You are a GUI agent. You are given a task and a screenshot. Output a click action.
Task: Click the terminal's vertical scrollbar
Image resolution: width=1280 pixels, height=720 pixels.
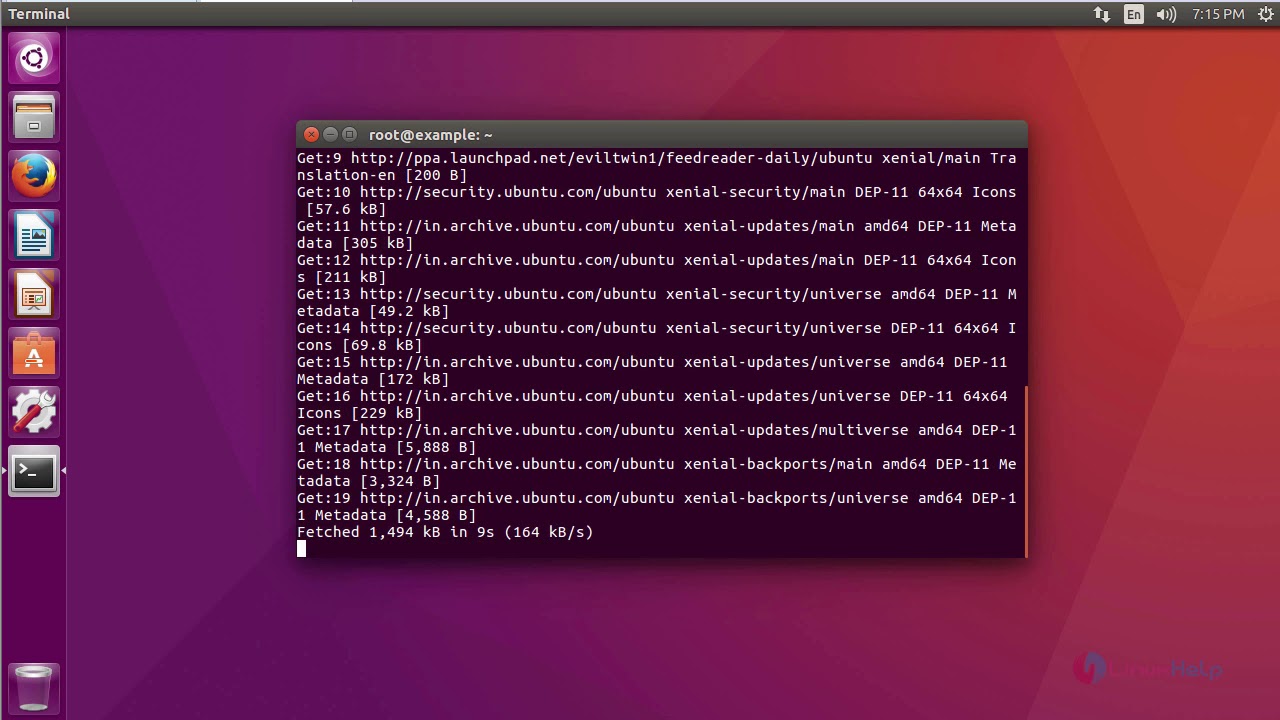pyautogui.click(x=1025, y=471)
